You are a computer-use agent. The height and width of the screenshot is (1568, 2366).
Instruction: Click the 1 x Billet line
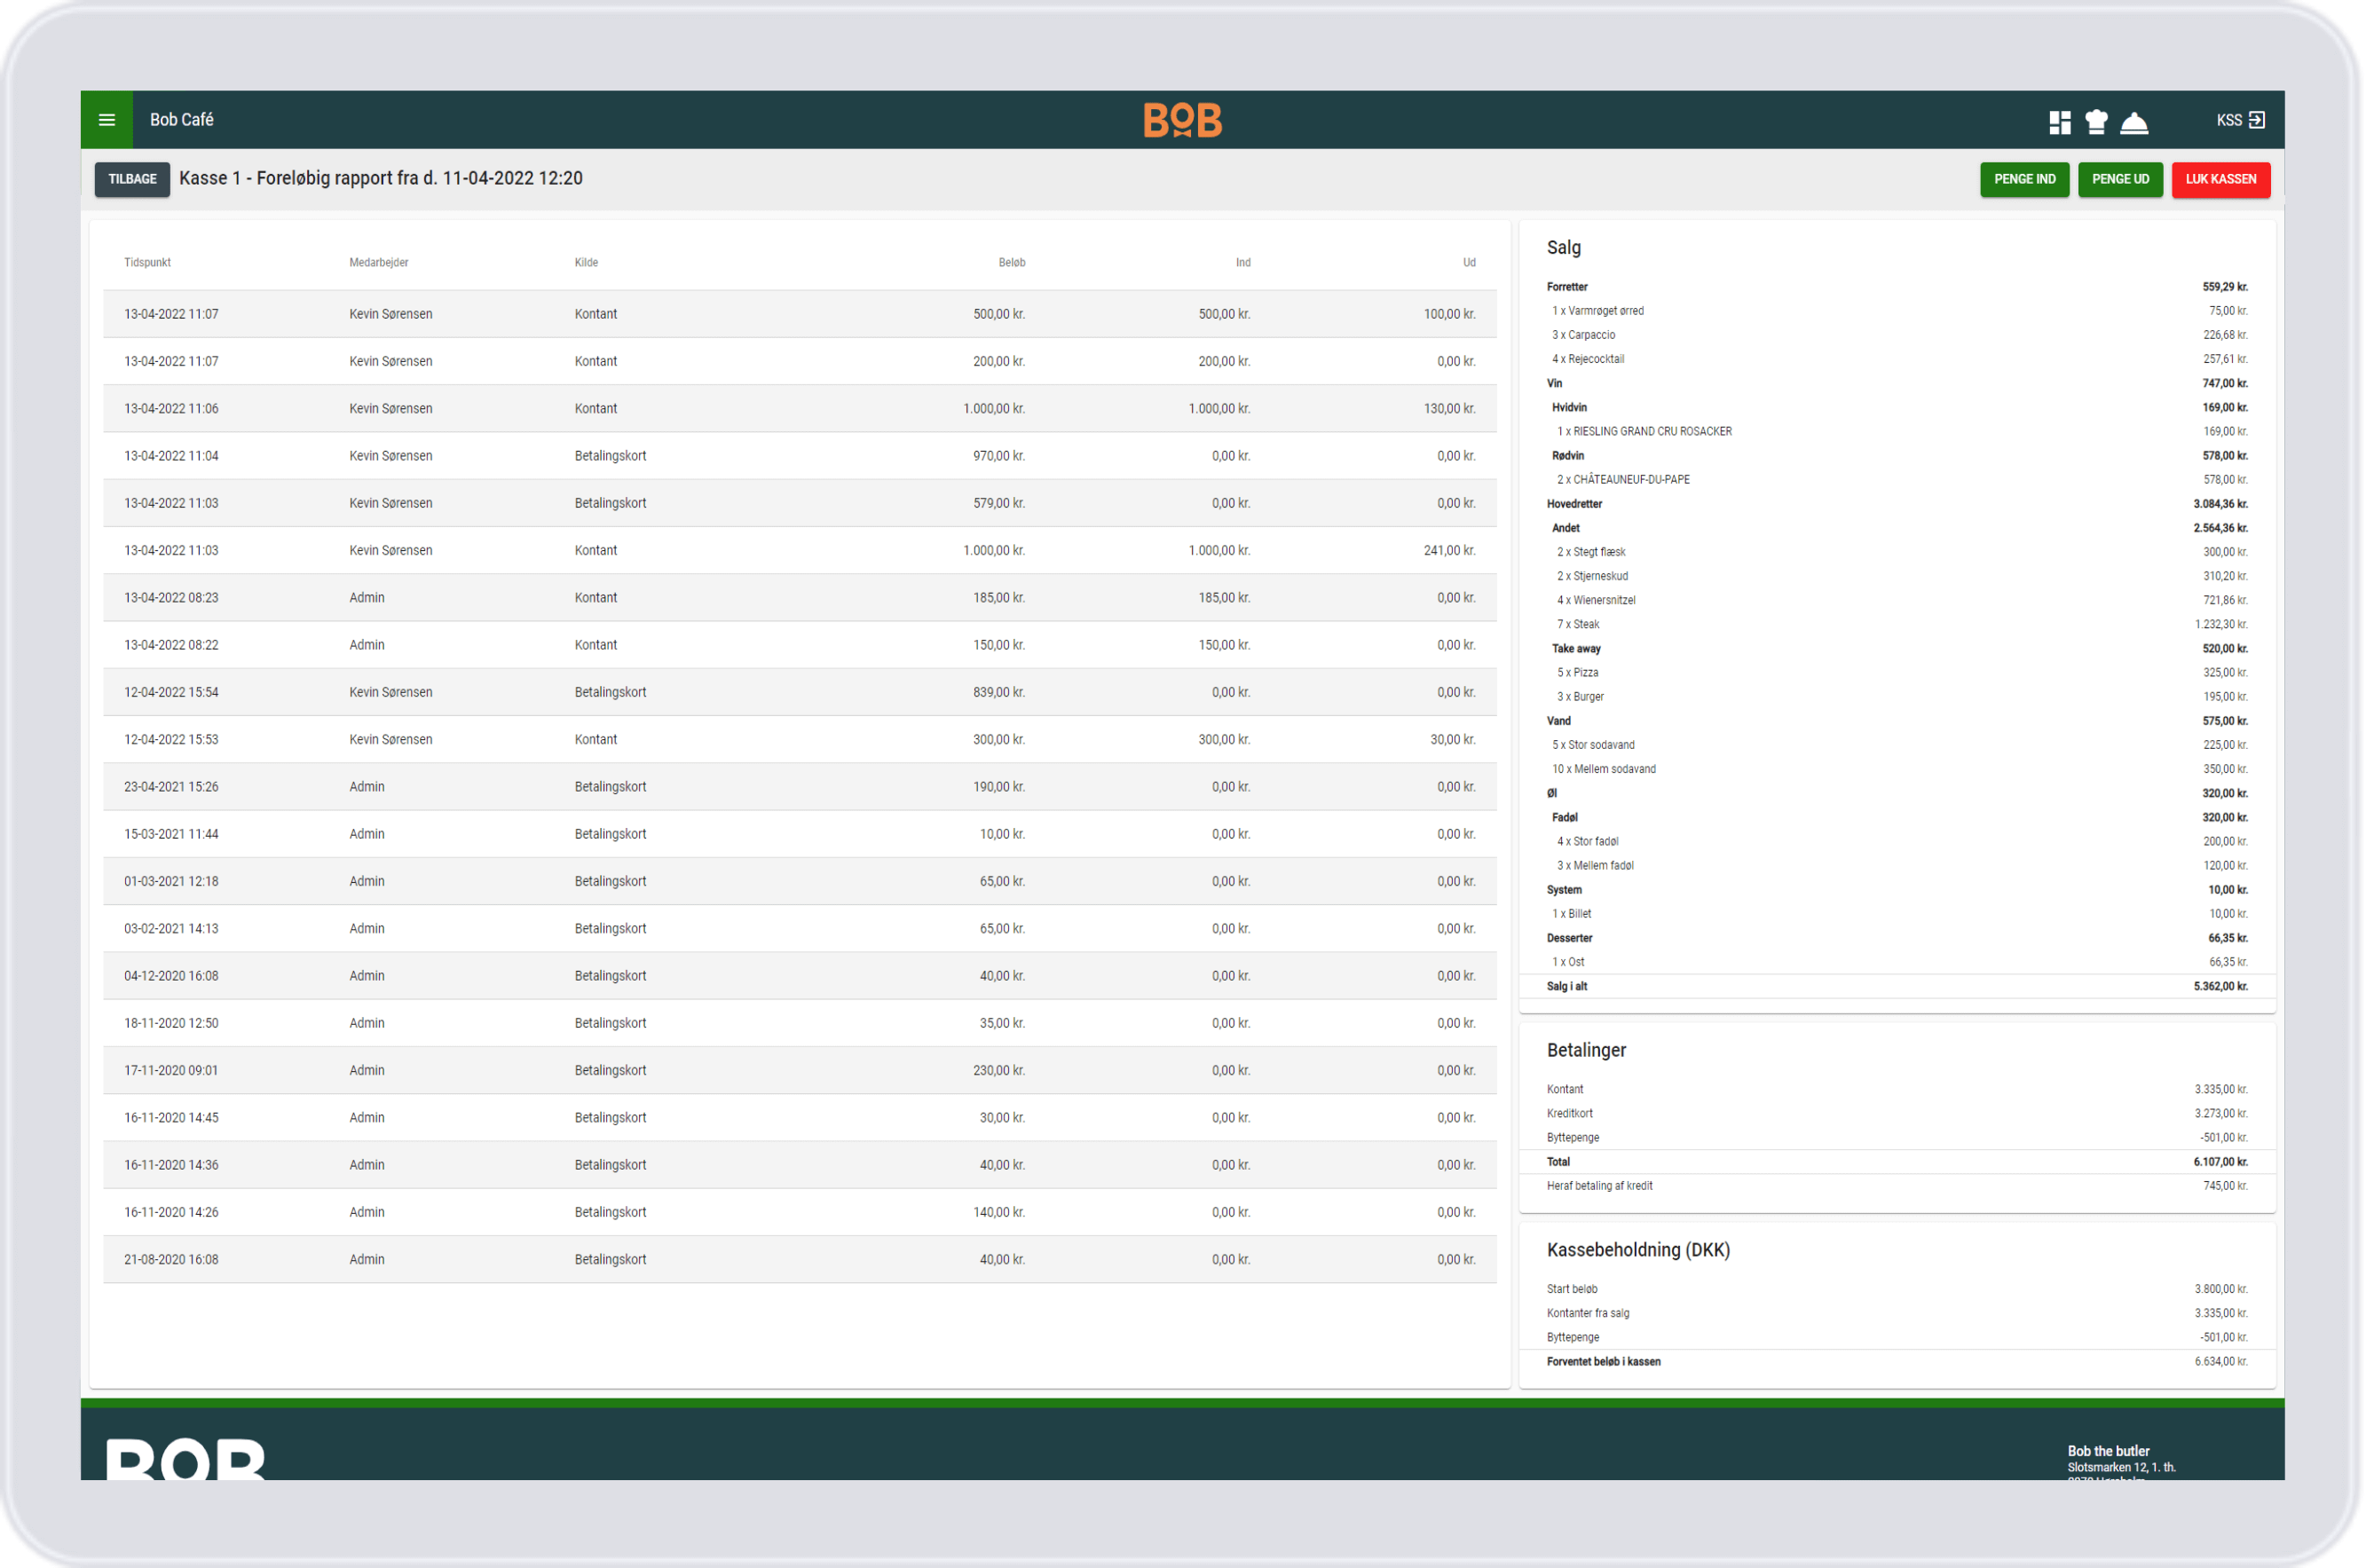pos(1898,914)
